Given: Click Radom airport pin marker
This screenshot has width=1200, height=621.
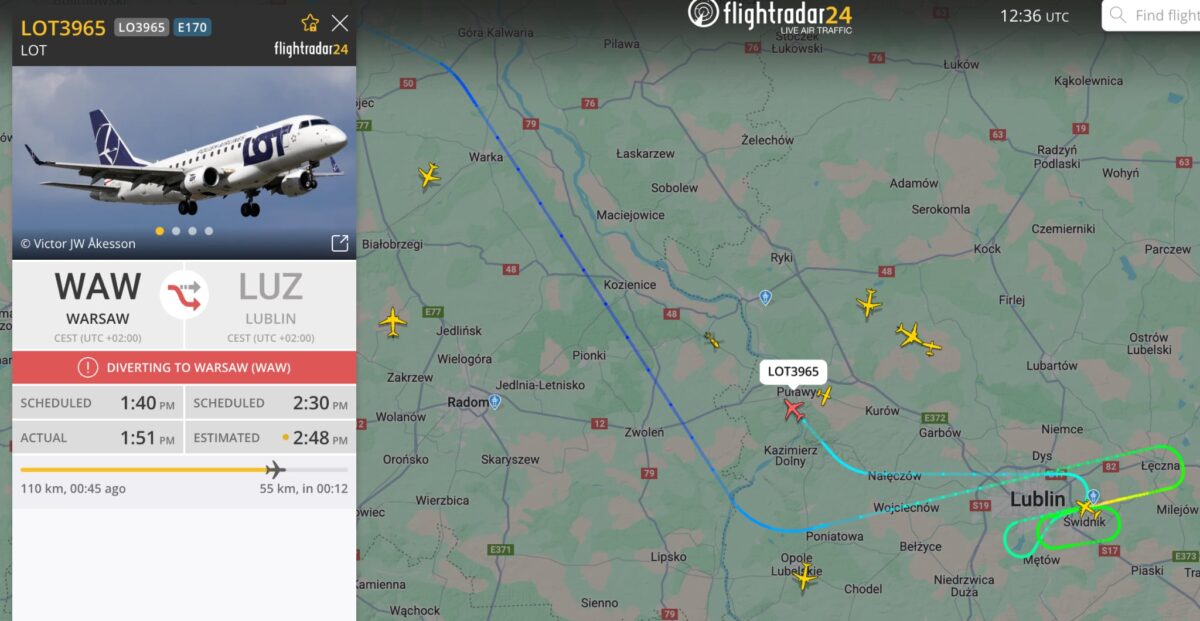Looking at the screenshot, I should click(x=494, y=402).
